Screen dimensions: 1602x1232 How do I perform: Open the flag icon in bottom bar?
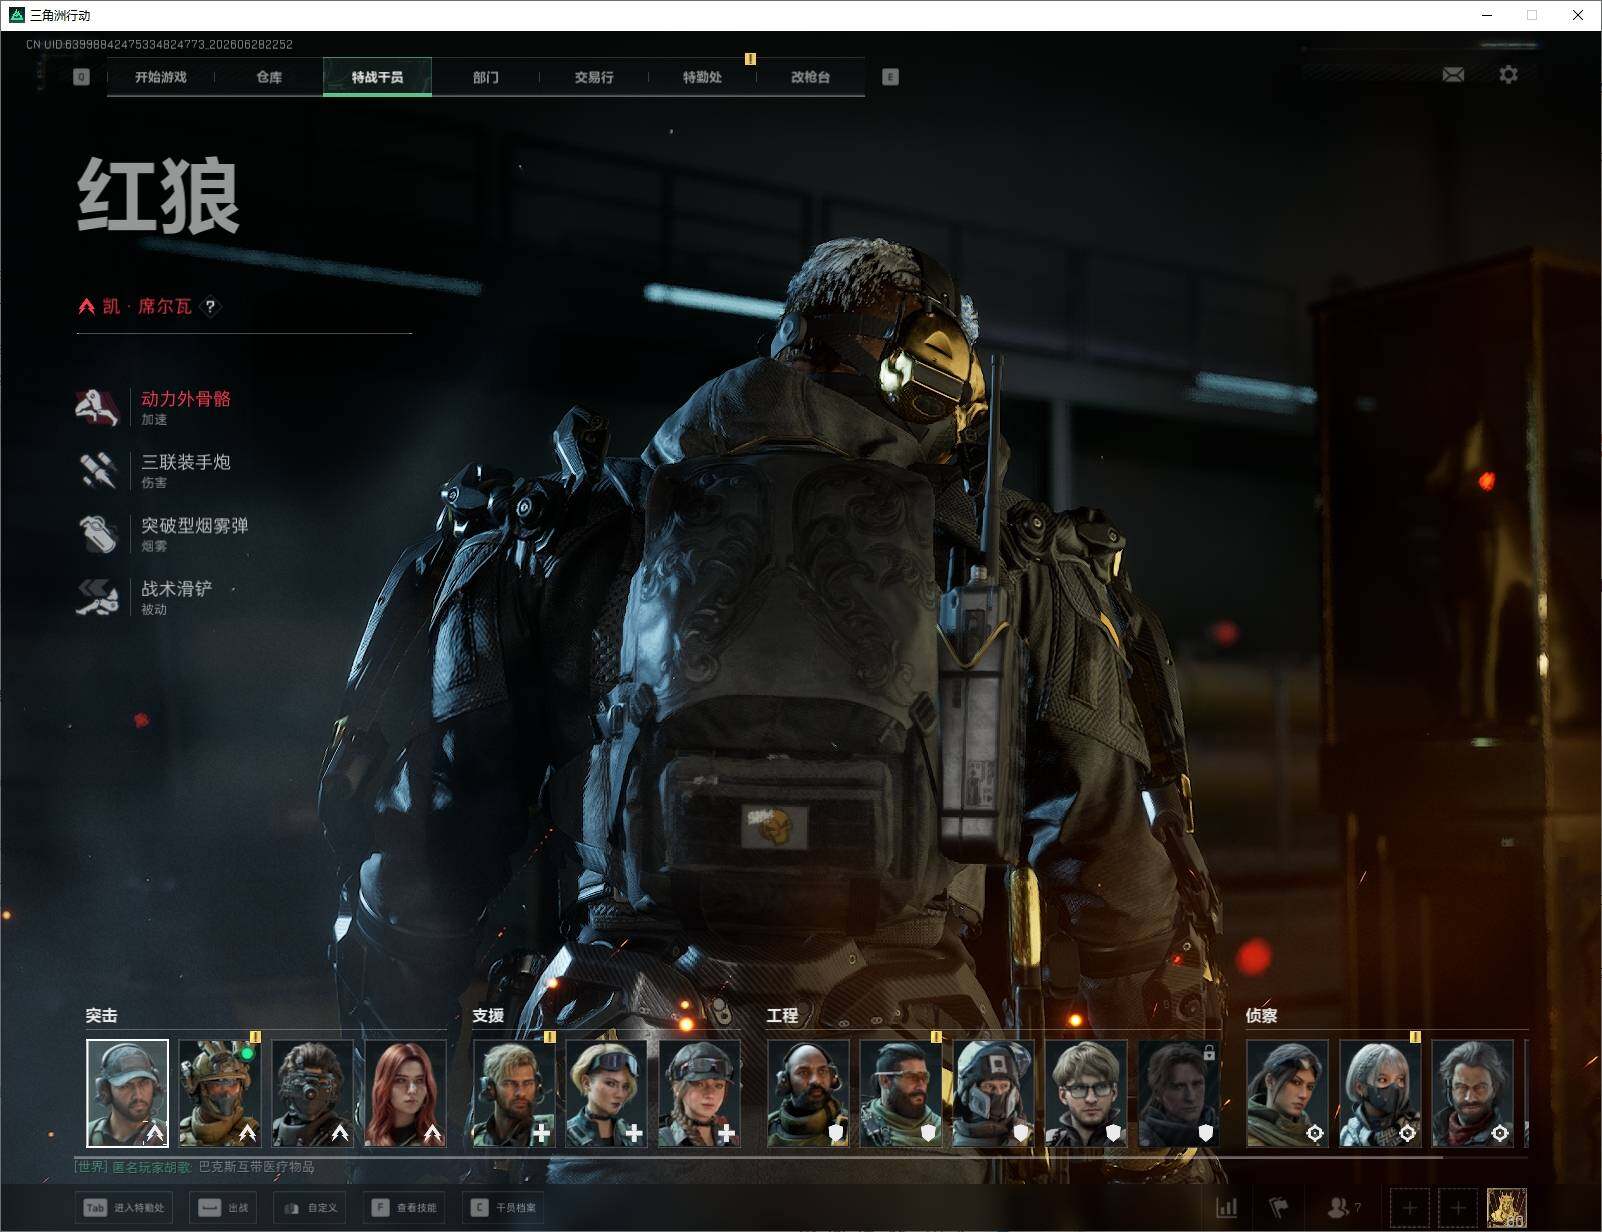(1279, 1208)
